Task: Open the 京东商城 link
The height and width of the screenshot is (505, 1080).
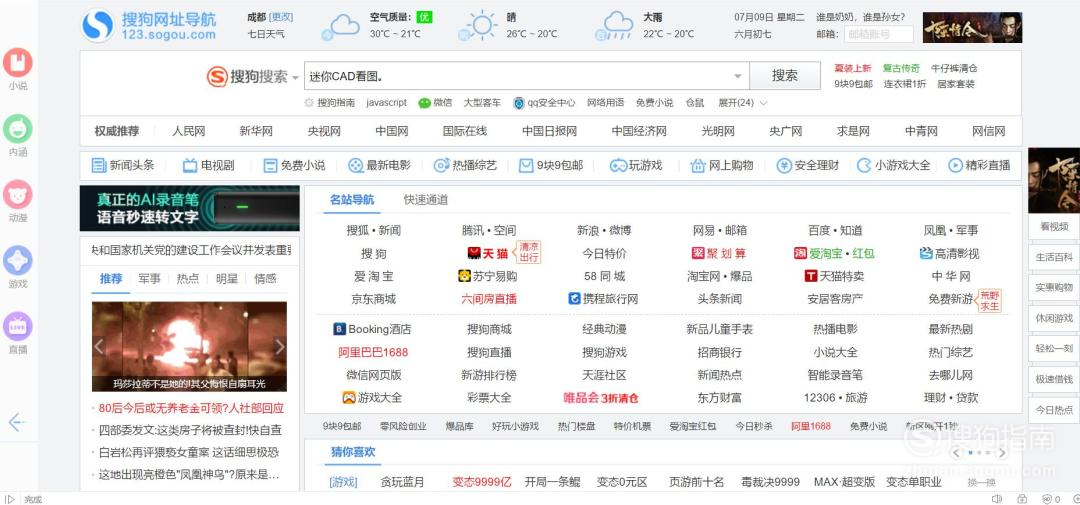Action: [x=373, y=299]
